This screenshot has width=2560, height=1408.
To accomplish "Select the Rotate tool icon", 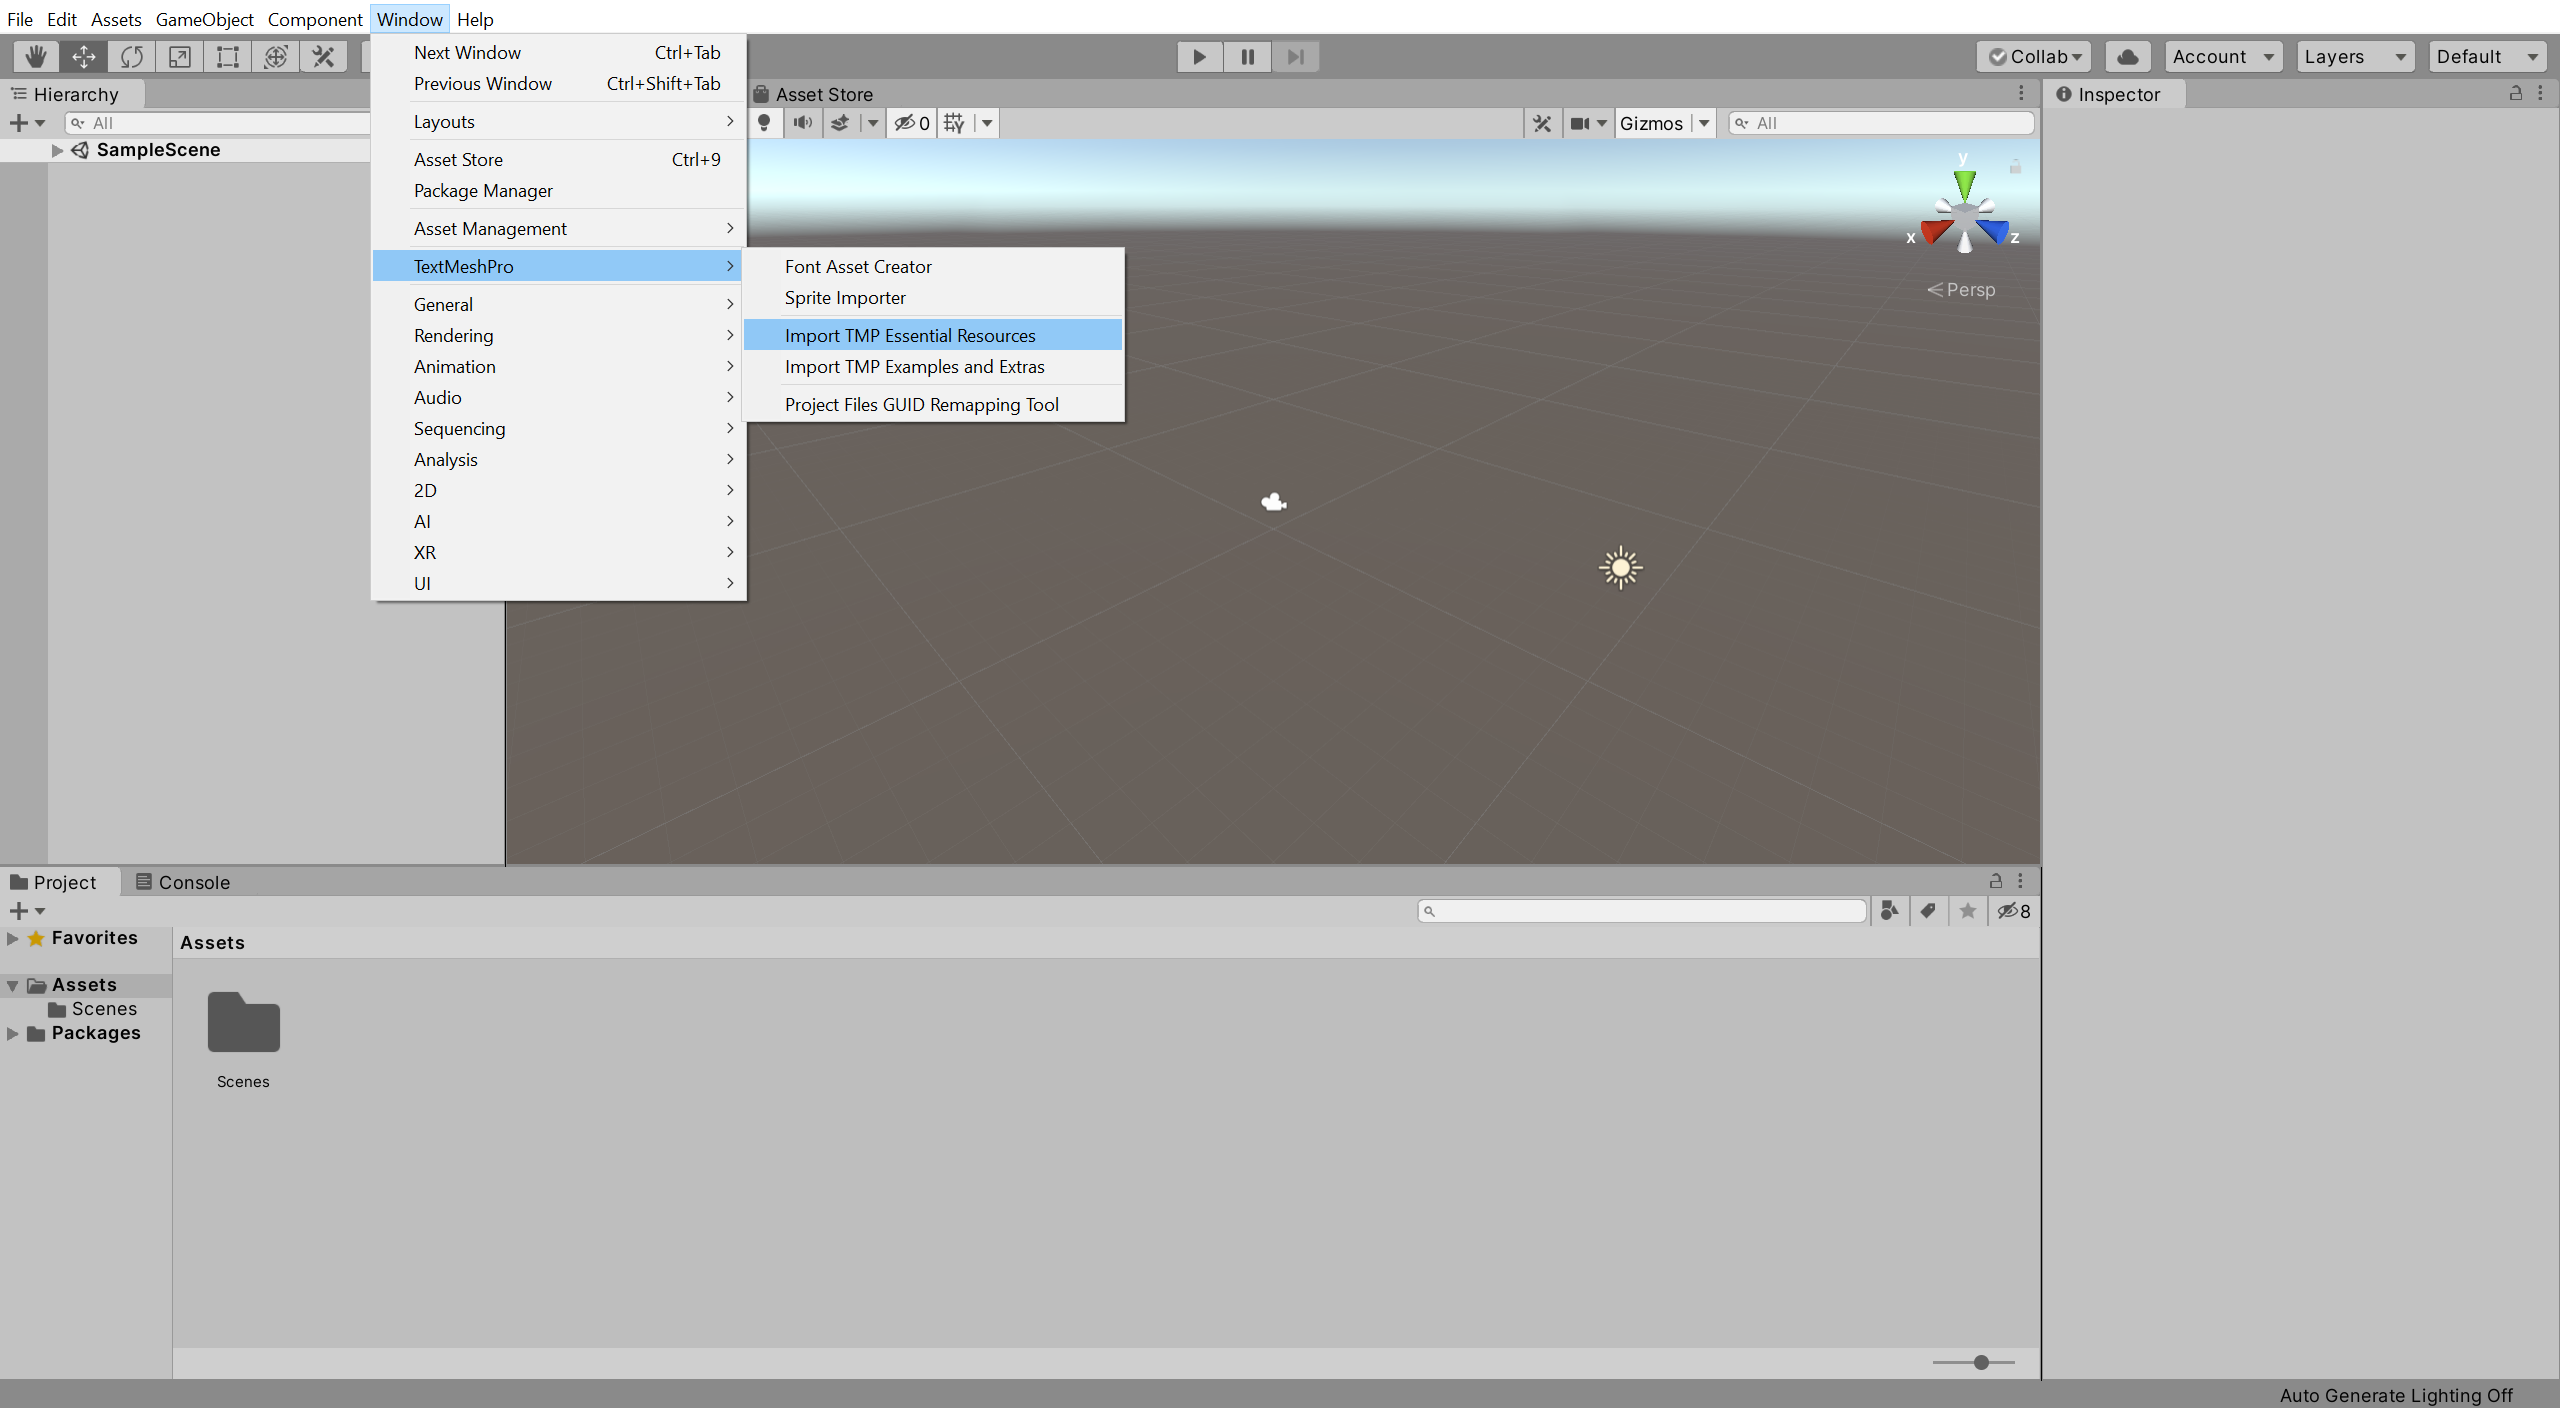I will [132, 57].
